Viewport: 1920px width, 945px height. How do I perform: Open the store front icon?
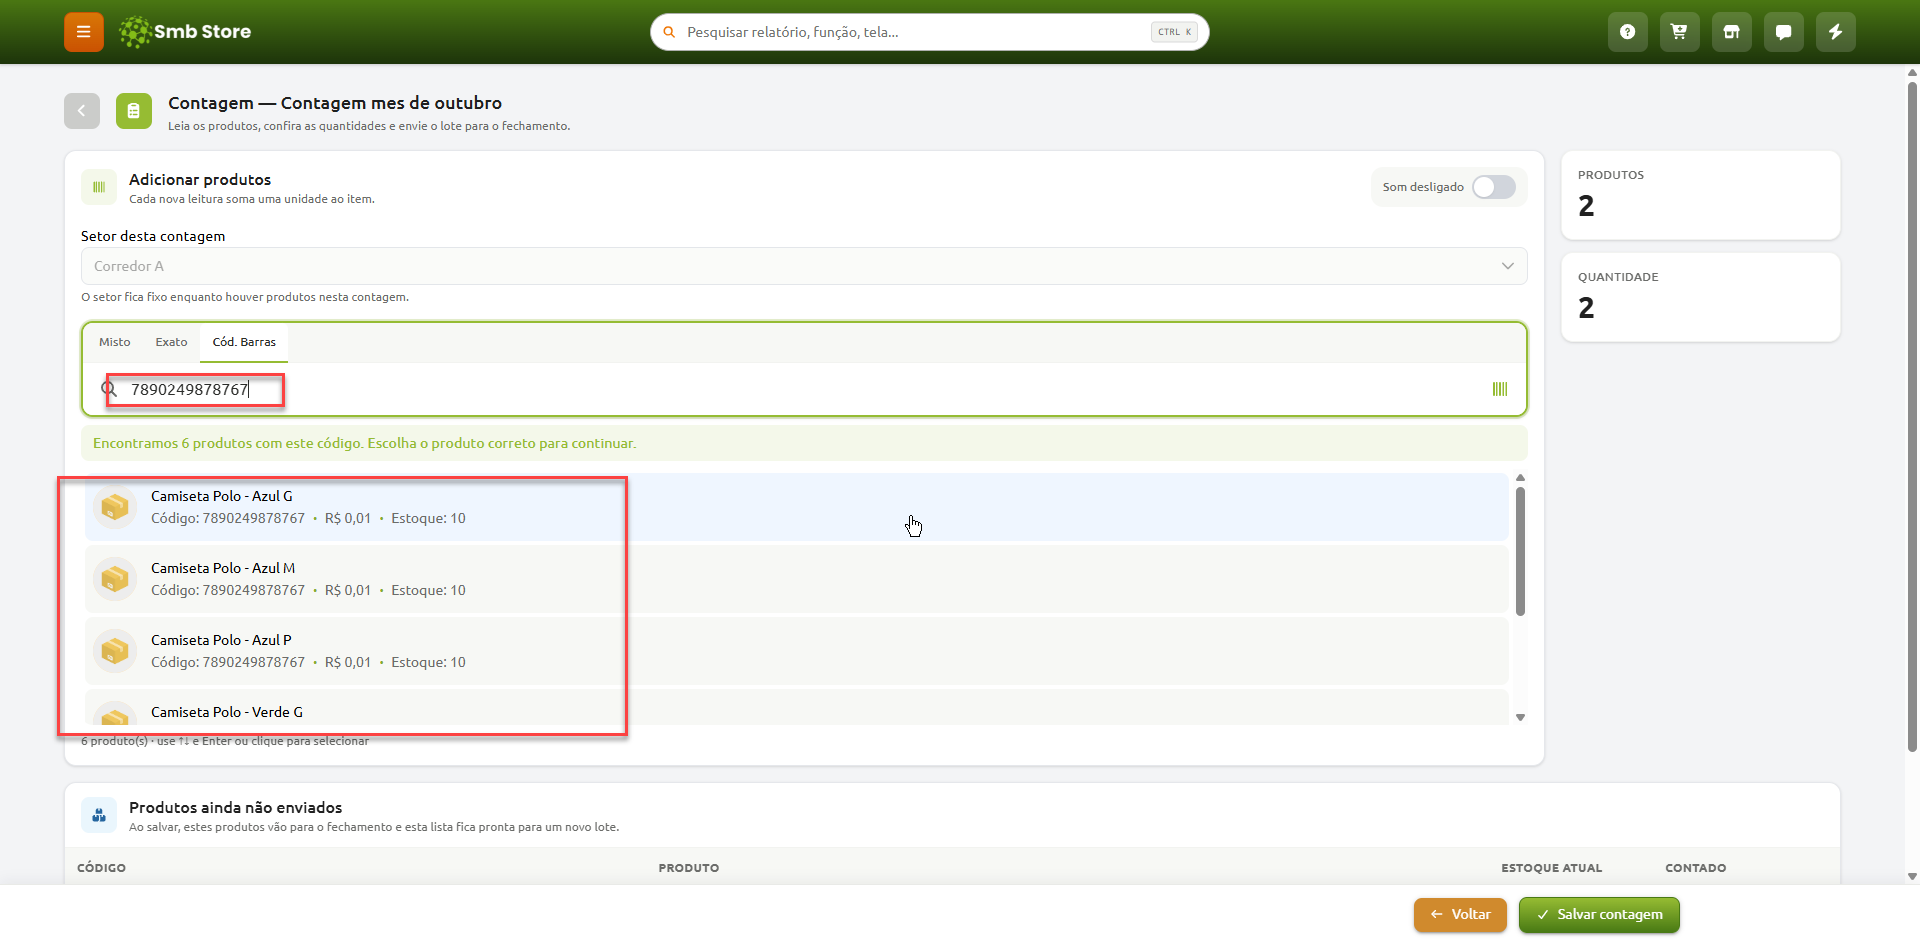tap(1732, 32)
